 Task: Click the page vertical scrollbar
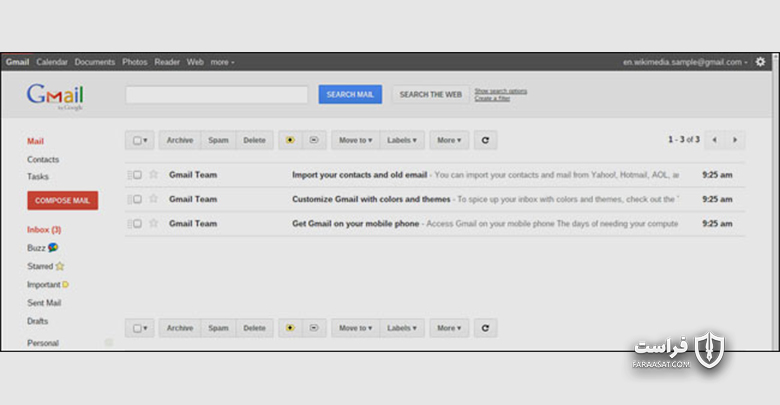point(776,202)
